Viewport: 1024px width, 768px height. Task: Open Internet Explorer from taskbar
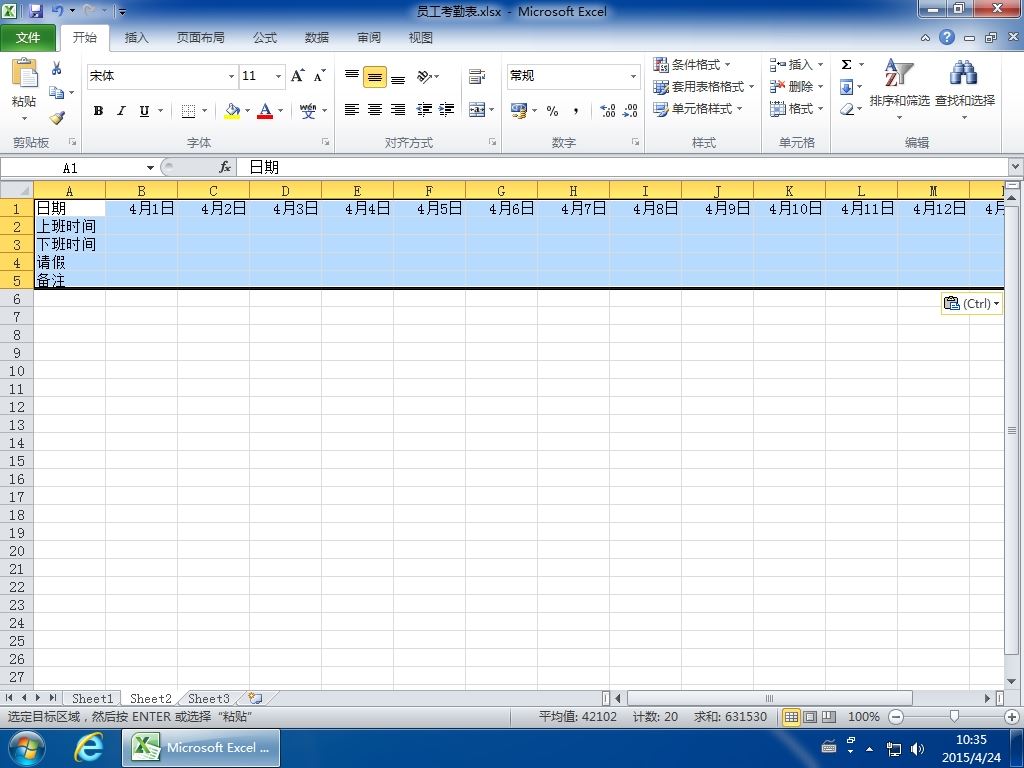pos(88,748)
